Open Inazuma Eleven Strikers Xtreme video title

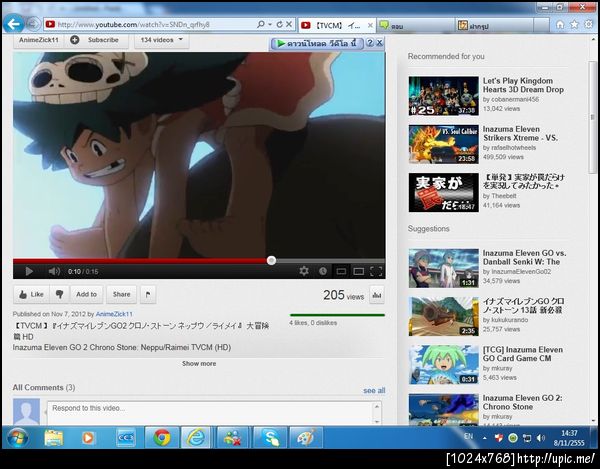[520, 134]
